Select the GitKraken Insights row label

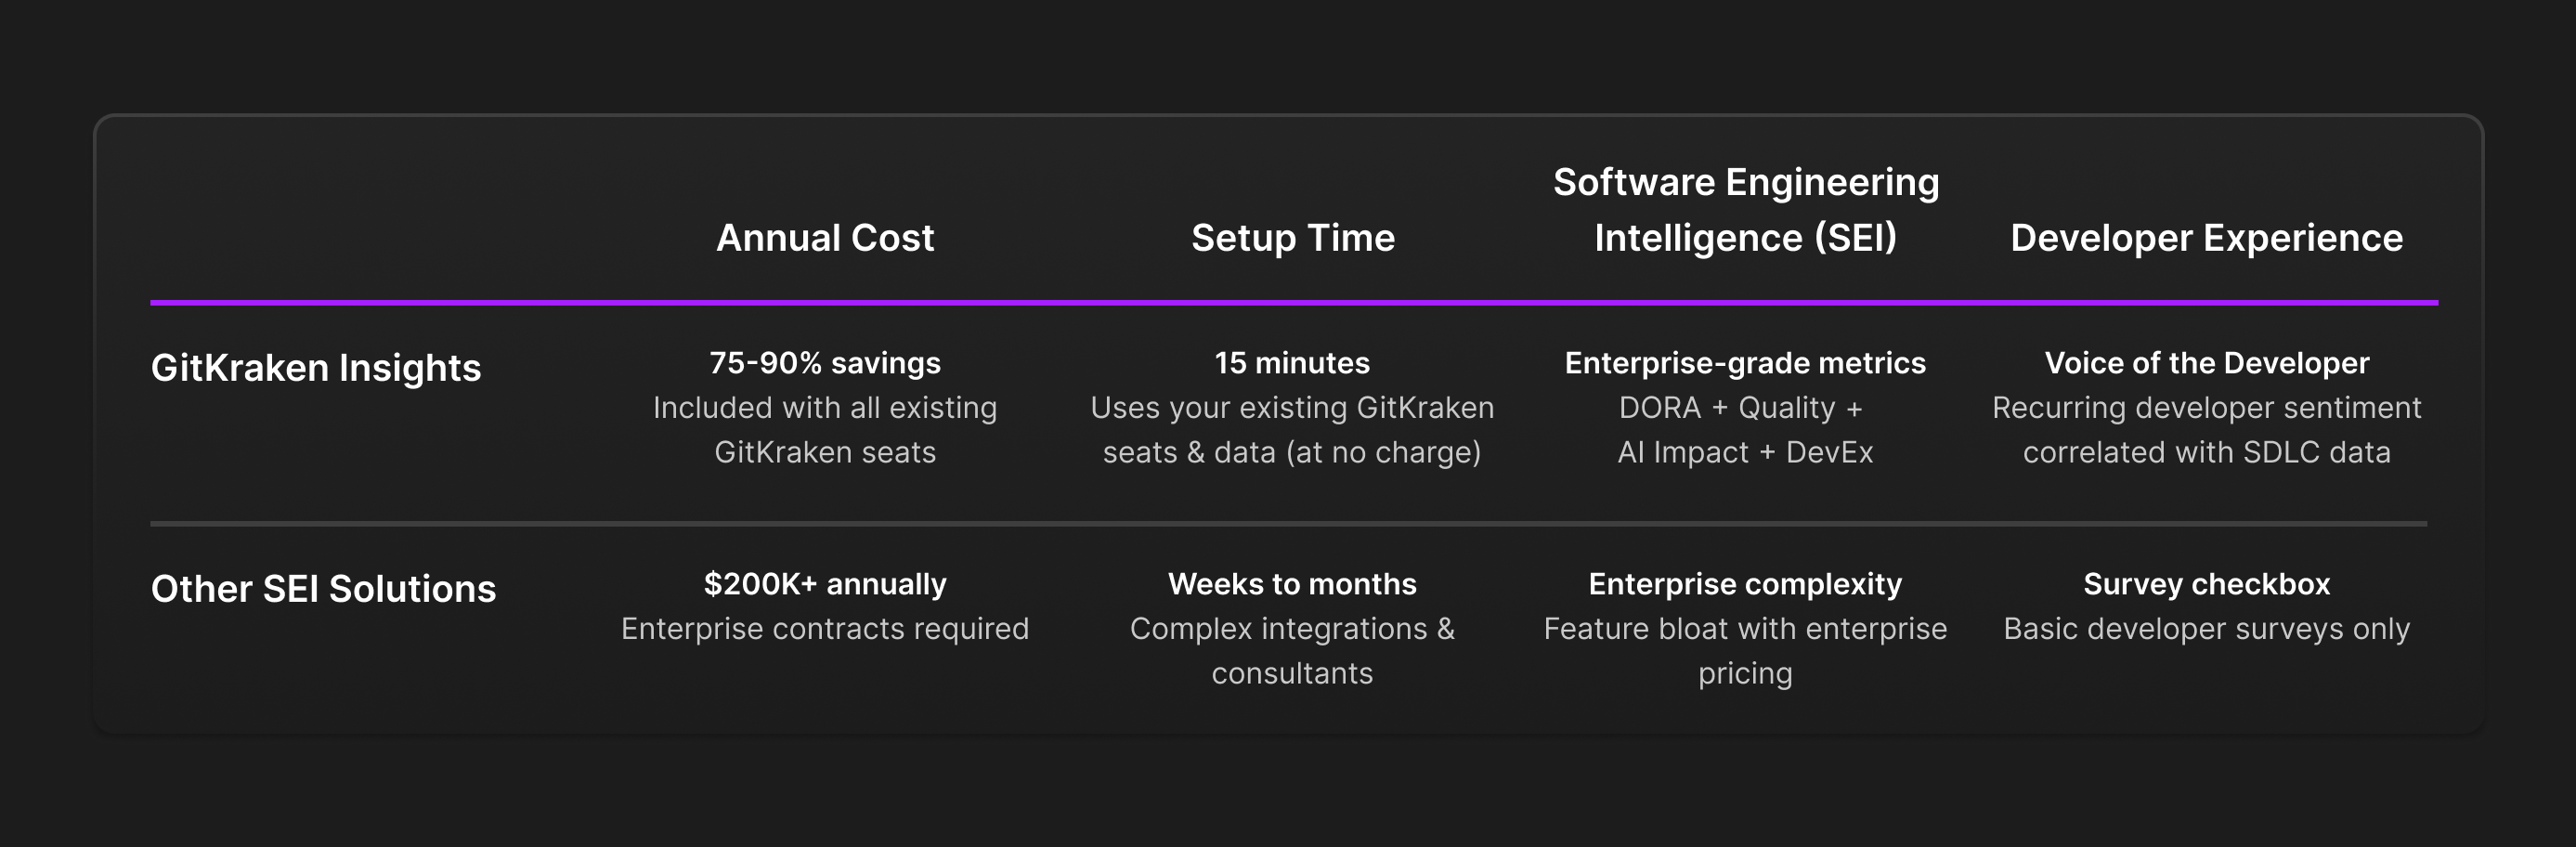tap(316, 368)
